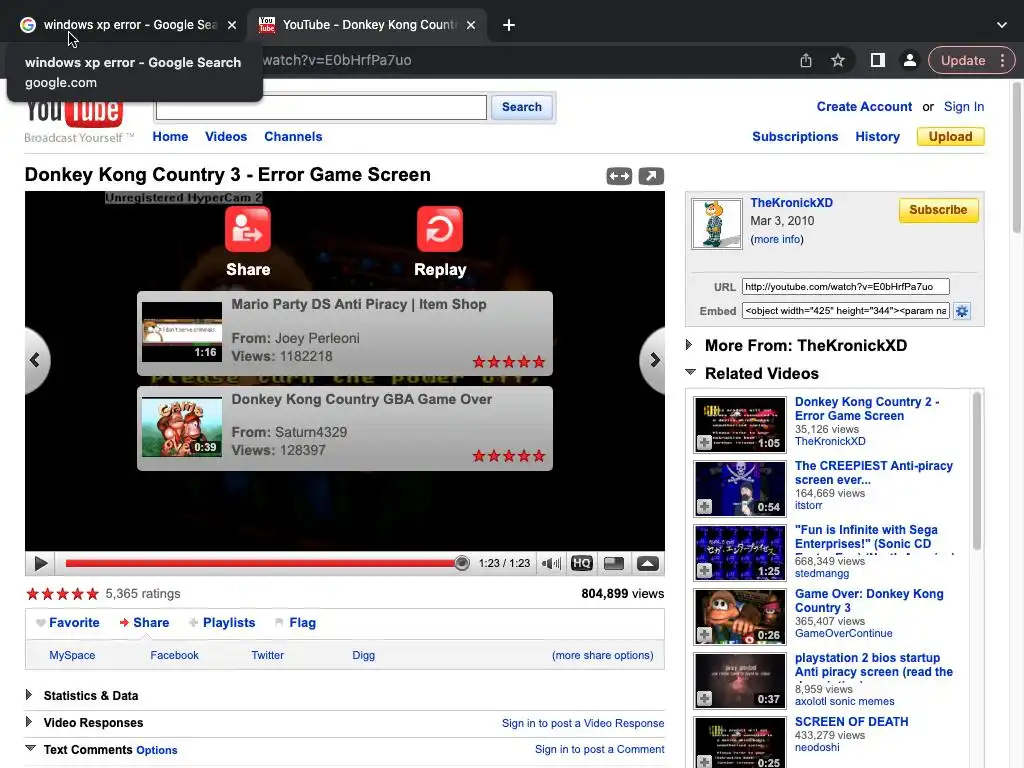Viewport: 1024px width, 768px height.
Task: Expand the video to wide mode
Action: 619,176
